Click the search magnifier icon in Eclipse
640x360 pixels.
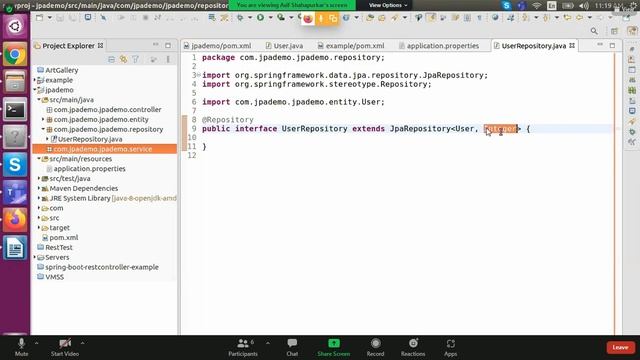[594, 31]
